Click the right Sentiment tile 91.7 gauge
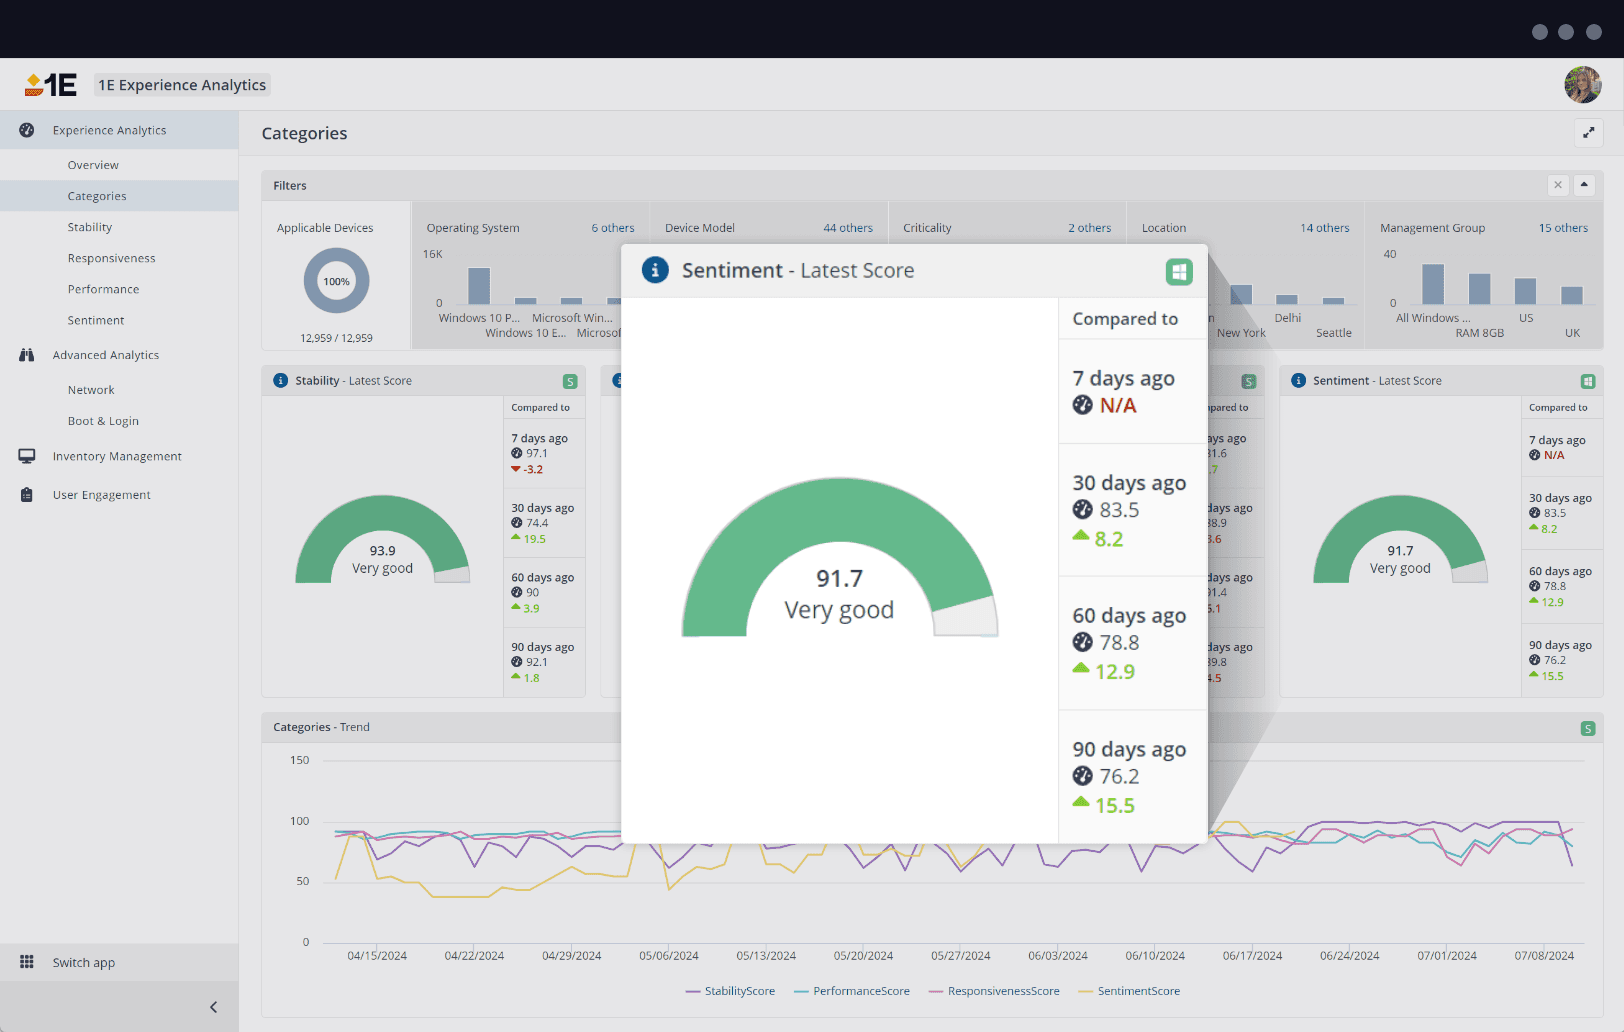The width and height of the screenshot is (1624, 1032). pyautogui.click(x=1400, y=539)
